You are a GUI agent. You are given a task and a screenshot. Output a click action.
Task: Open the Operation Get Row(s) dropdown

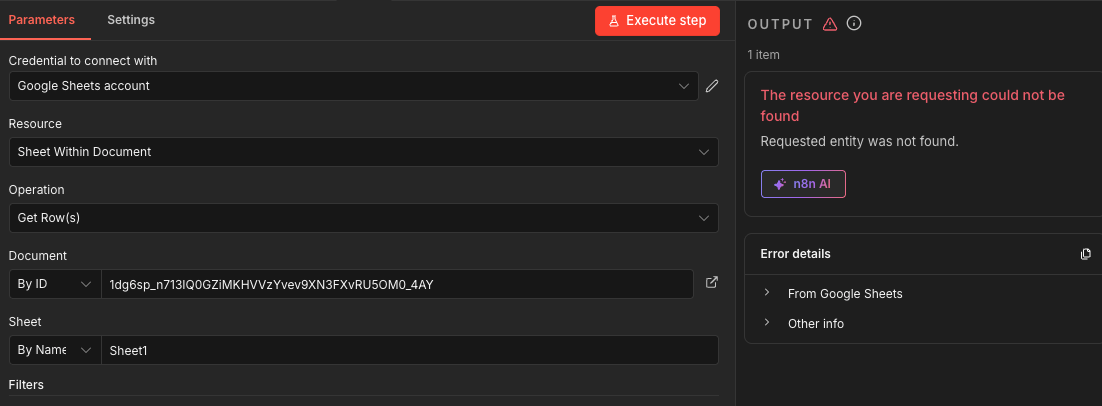coord(363,217)
